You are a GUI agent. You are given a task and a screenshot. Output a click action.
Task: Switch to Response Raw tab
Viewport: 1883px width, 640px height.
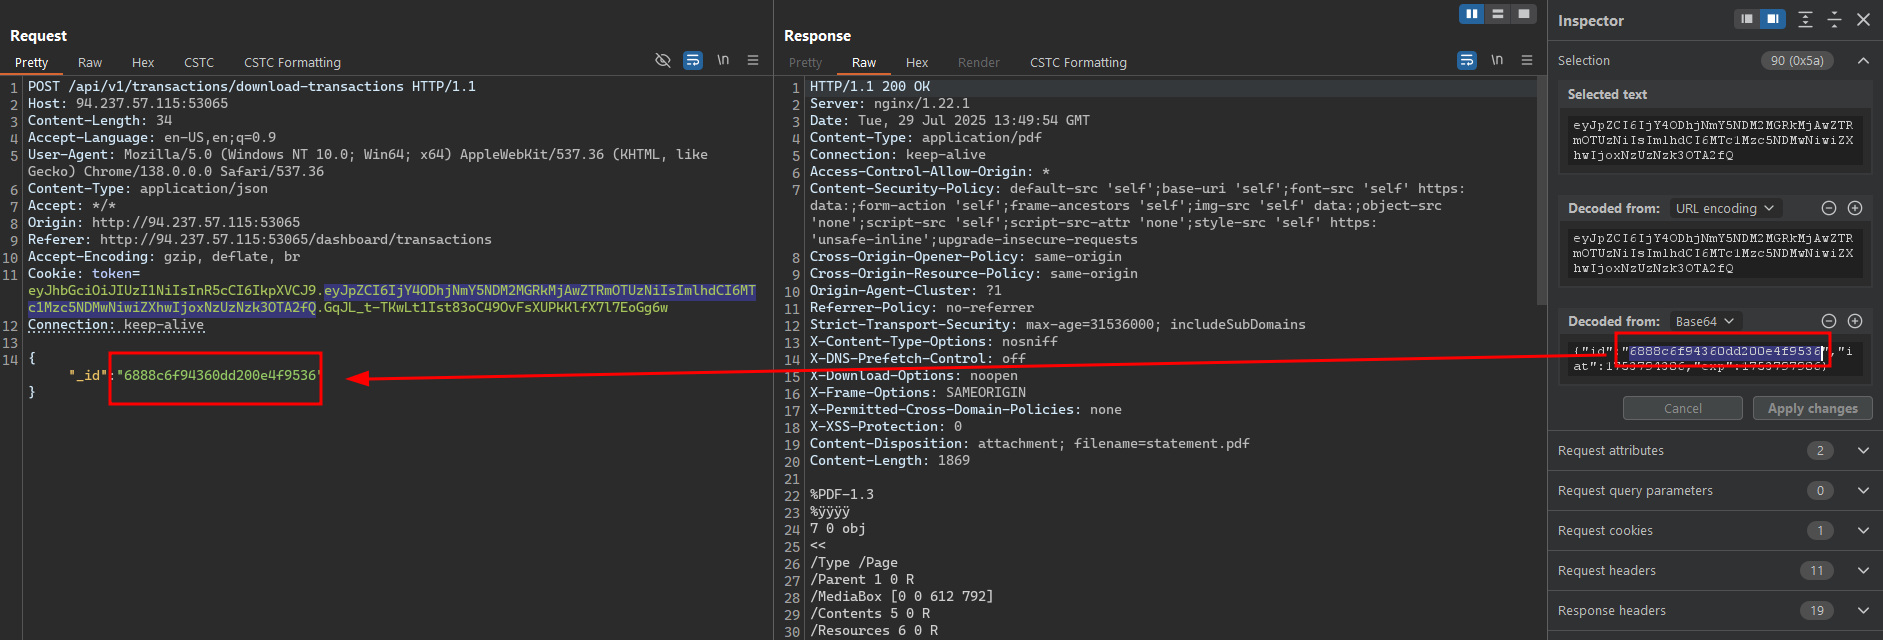pyautogui.click(x=864, y=62)
